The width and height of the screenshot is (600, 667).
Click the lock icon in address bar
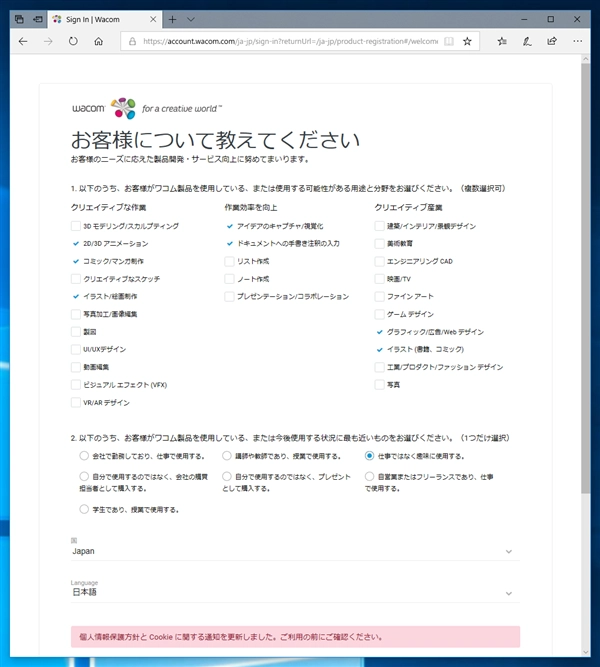[x=132, y=41]
